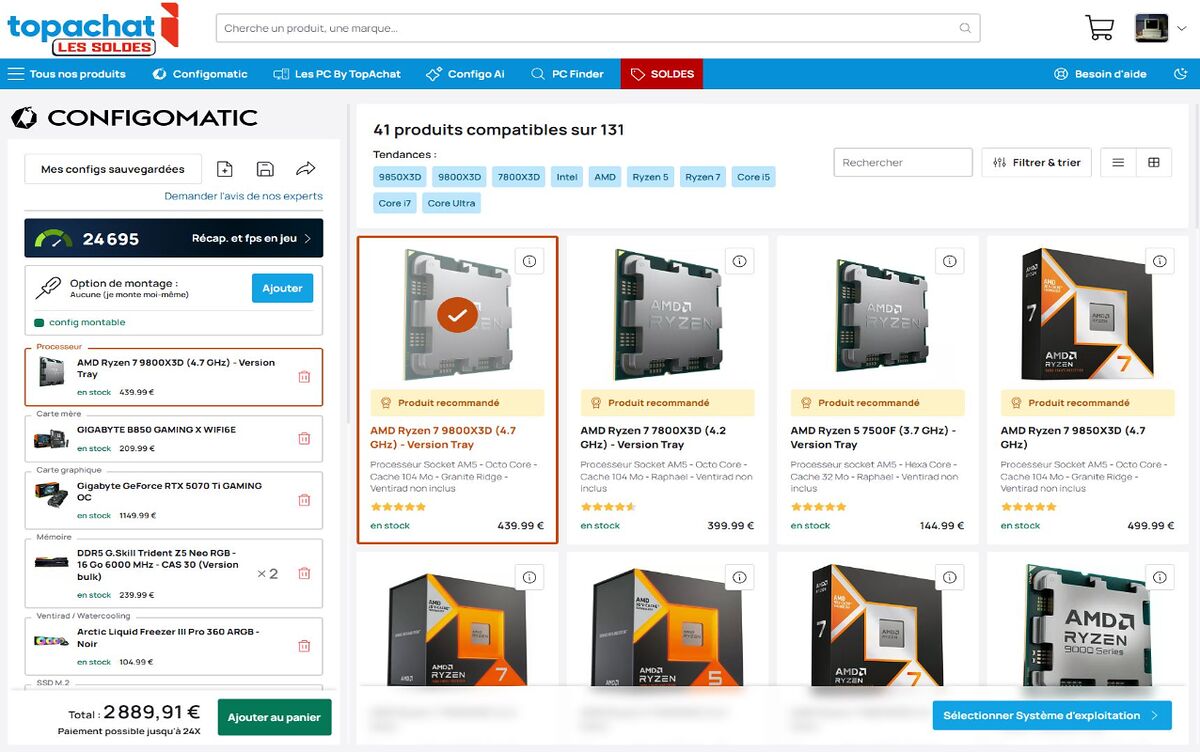Select the 9800X3D trend tag
Screen dimensions: 1200x752
459,177
